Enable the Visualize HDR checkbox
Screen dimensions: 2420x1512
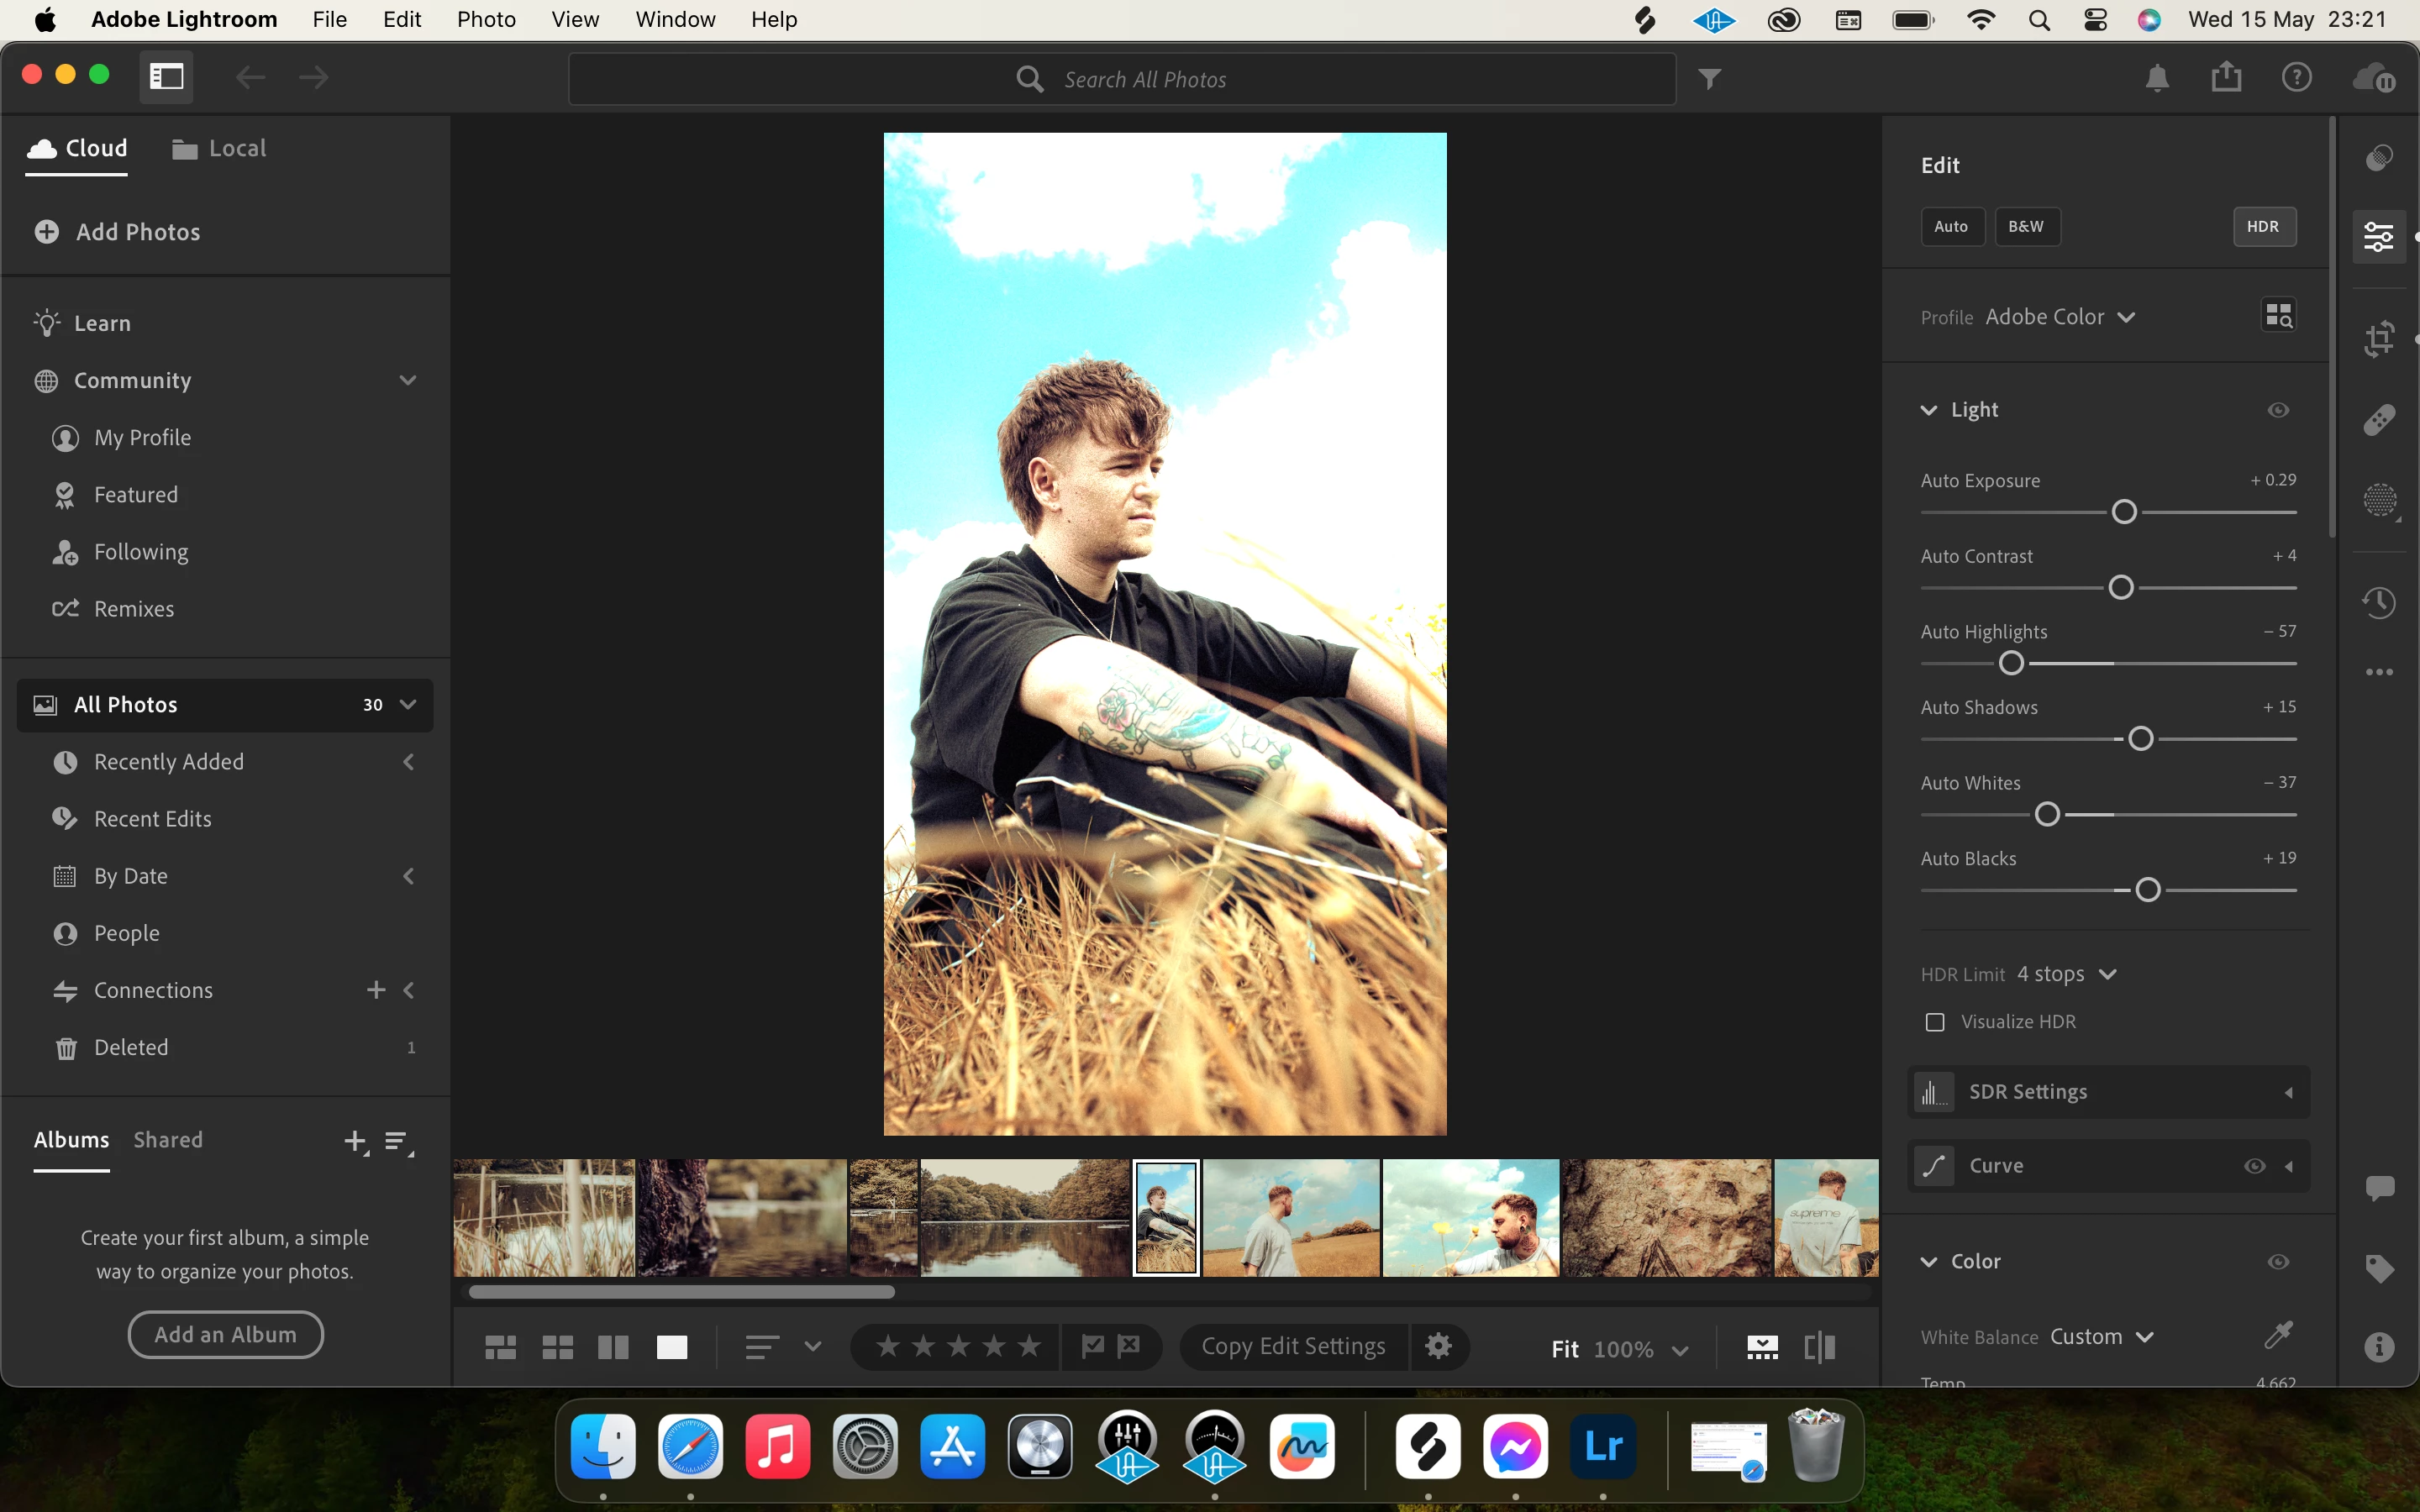1935,1022
